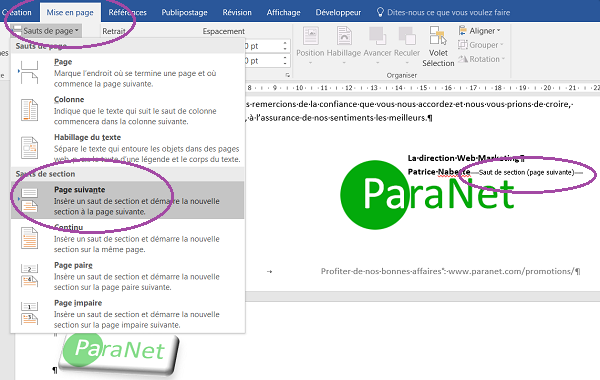Expand the Grouper dropdown
Screen dimensions: 600x380
click(481, 45)
